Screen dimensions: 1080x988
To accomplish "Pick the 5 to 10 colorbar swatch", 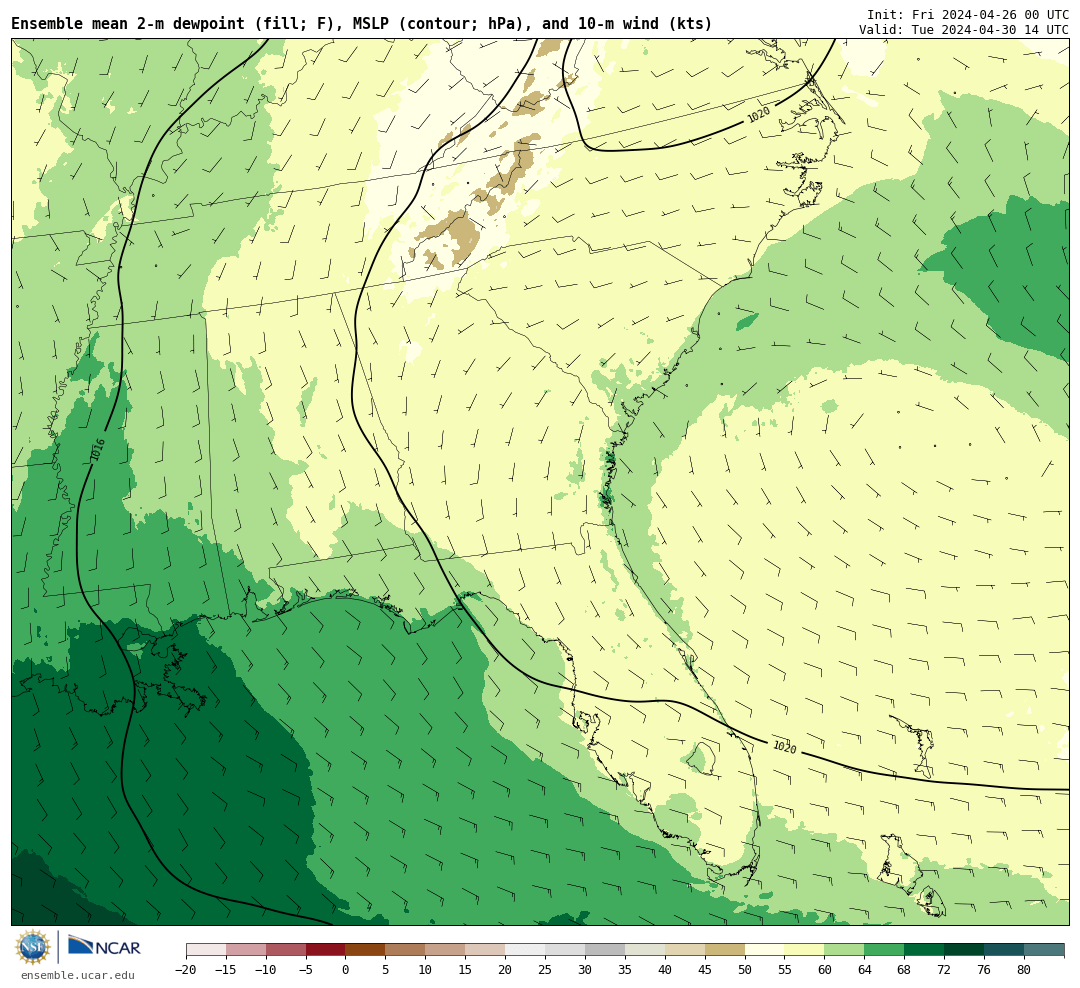I will [406, 950].
